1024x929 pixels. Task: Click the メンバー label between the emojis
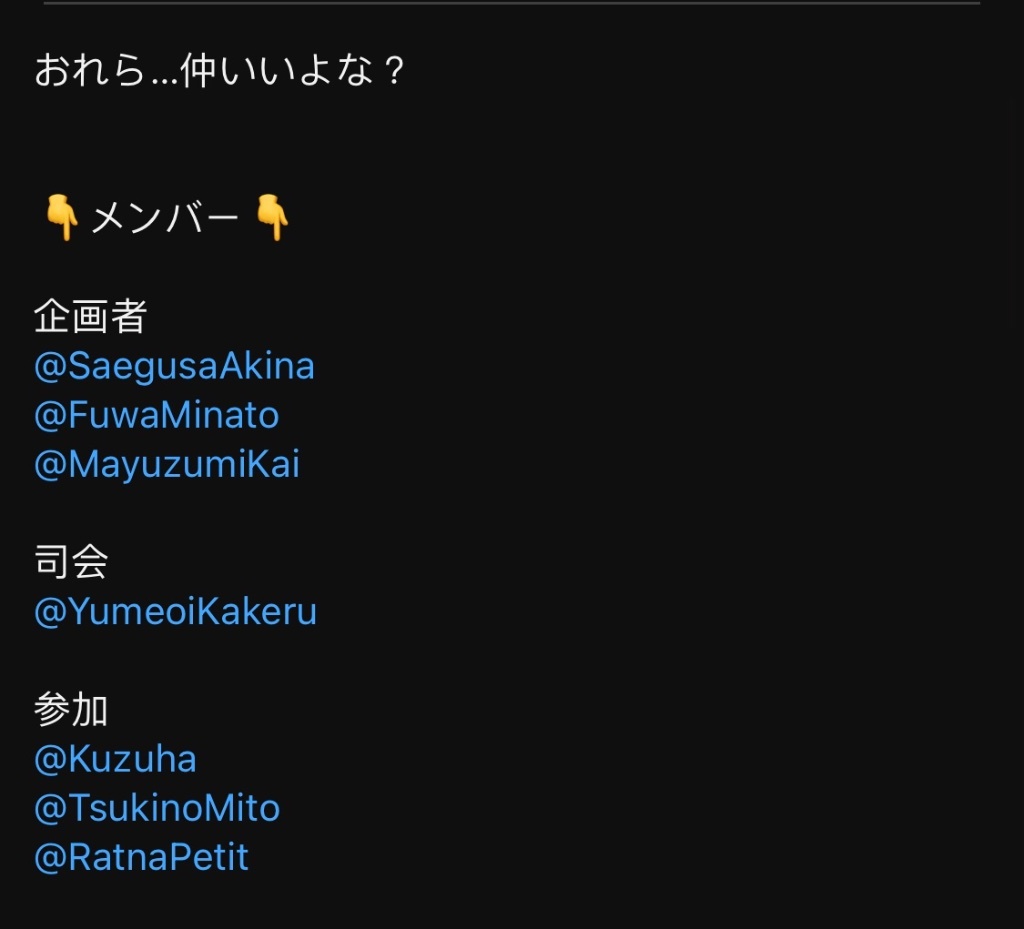tap(165, 217)
